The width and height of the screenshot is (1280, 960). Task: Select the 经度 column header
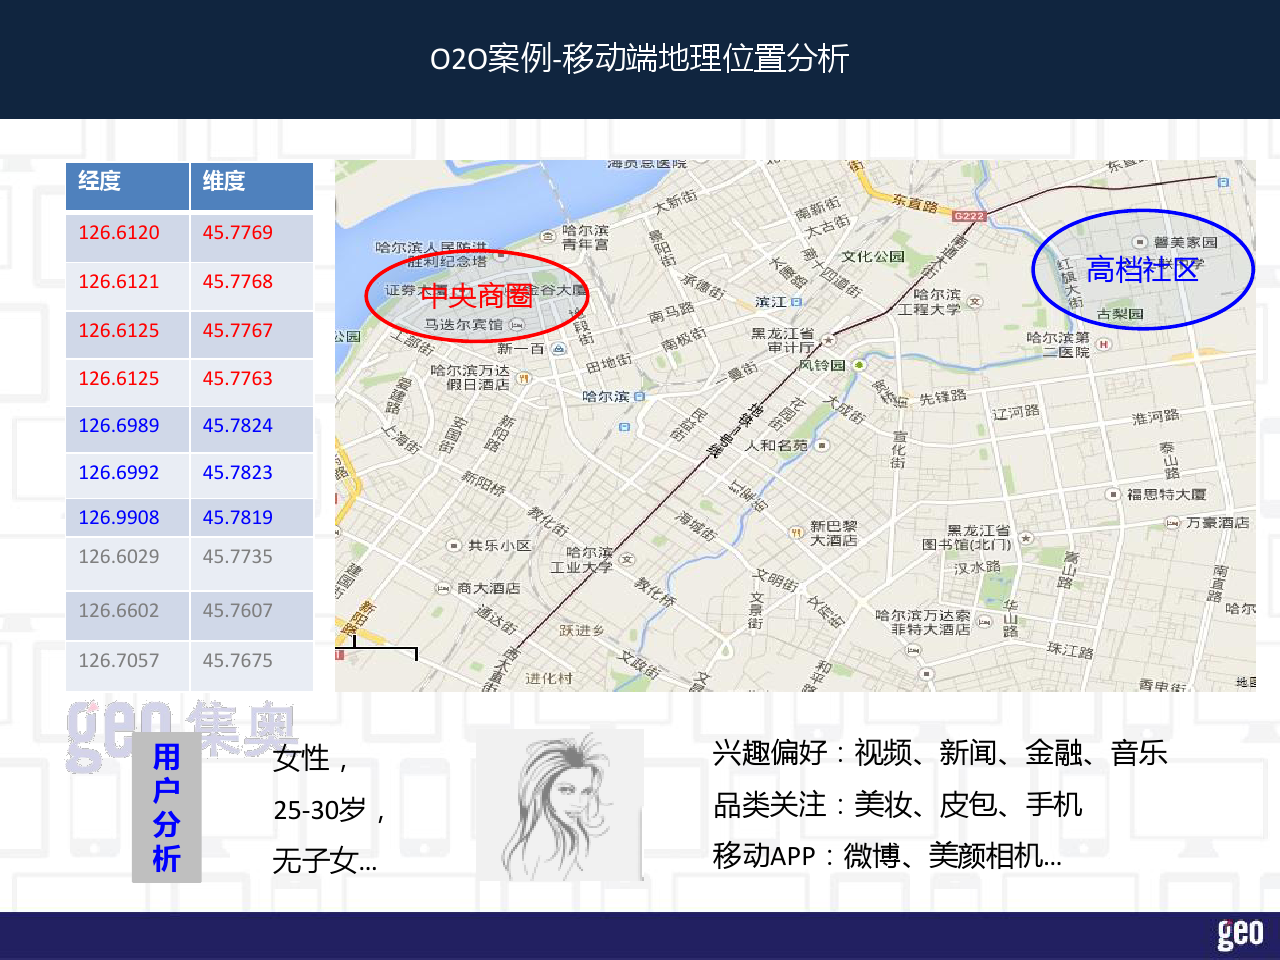pyautogui.click(x=127, y=186)
